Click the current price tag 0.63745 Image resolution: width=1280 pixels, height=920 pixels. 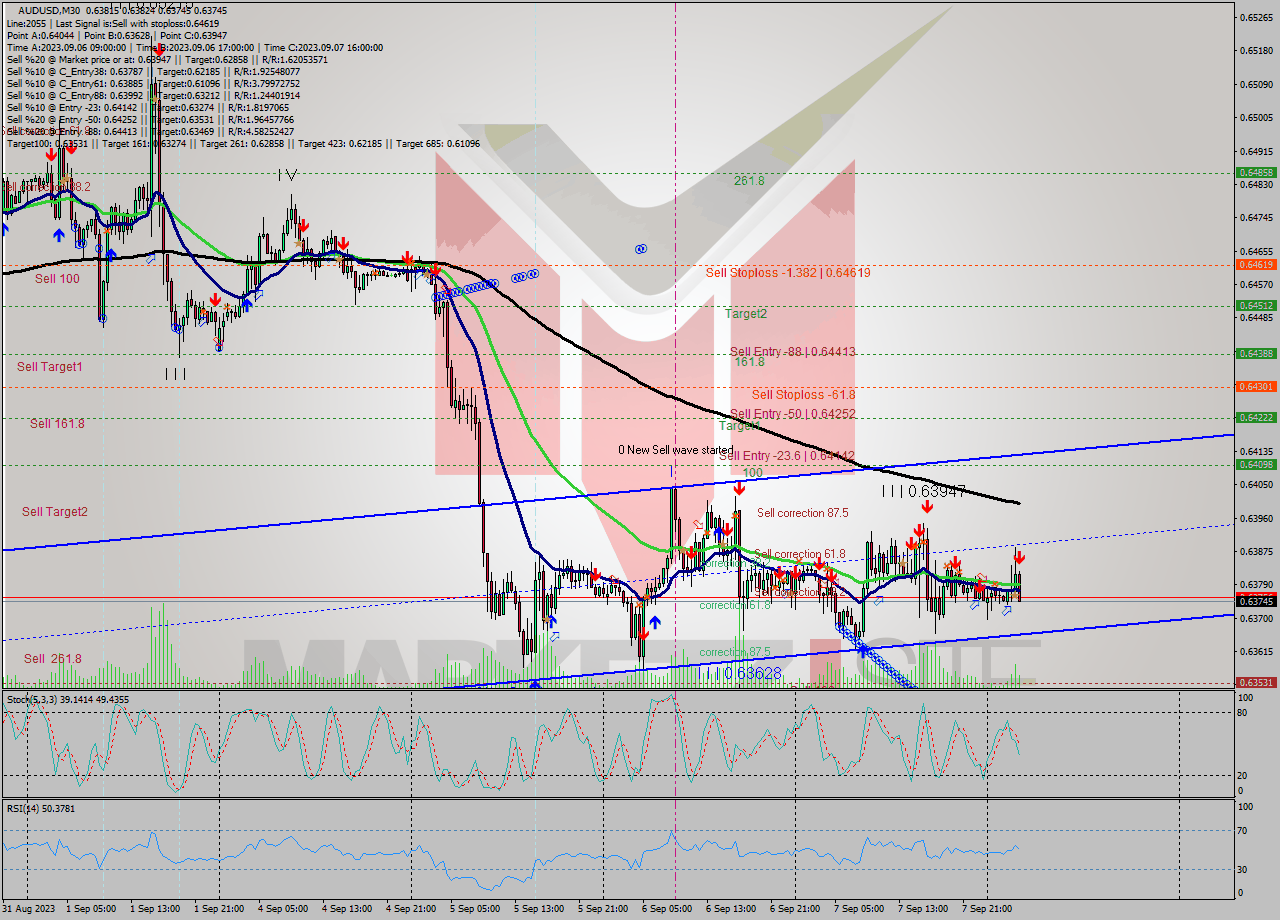tap(1256, 601)
